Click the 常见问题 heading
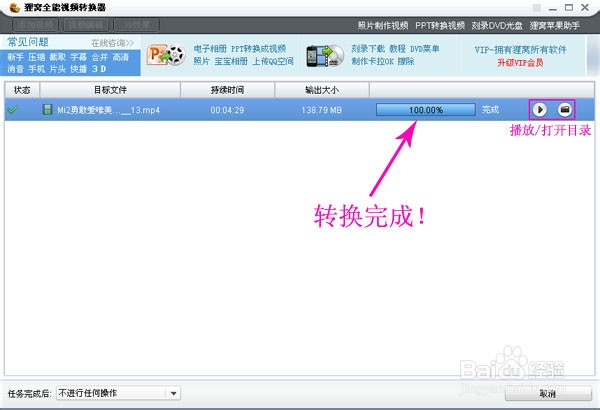600x410 pixels. point(28,42)
